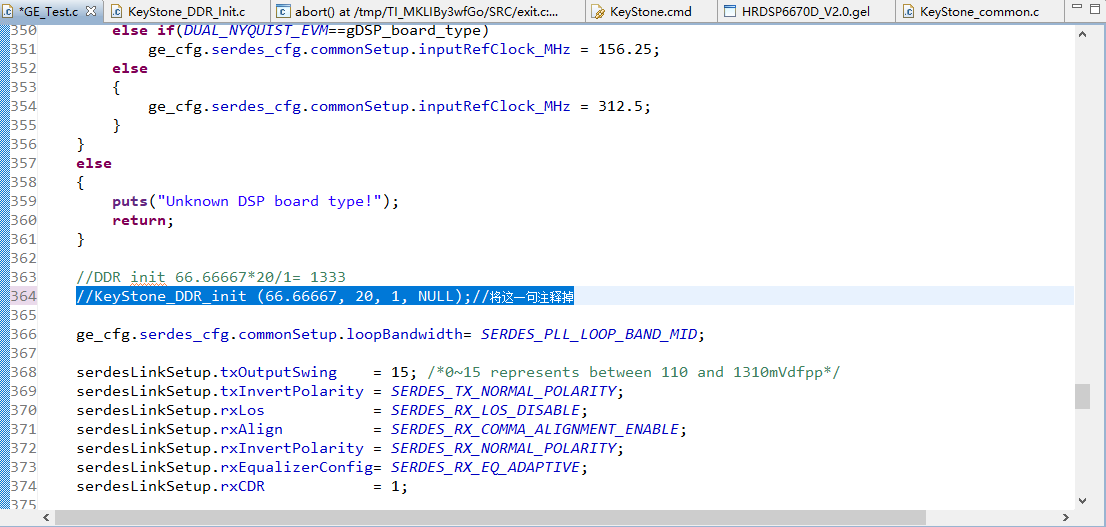The width and height of the screenshot is (1106, 527).
Task: Click line number 366 in the gutter
Action: 23,334
